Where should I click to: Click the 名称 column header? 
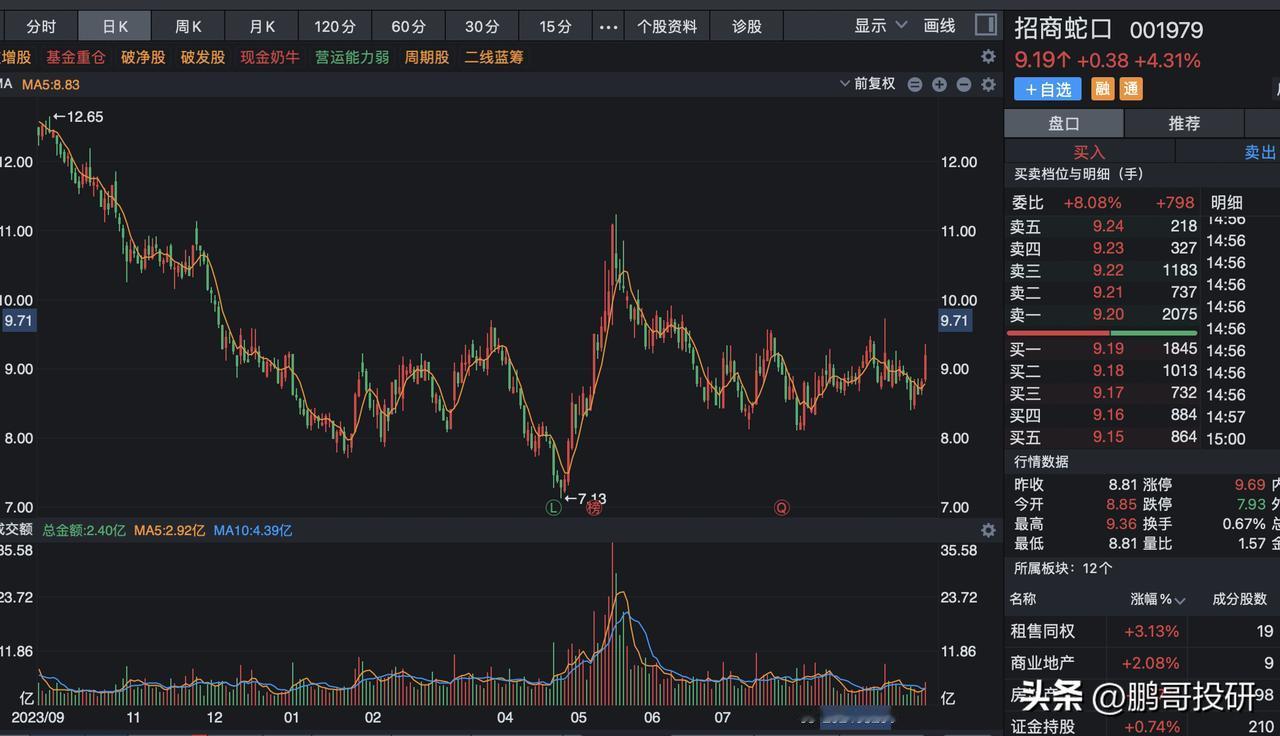pos(1023,599)
